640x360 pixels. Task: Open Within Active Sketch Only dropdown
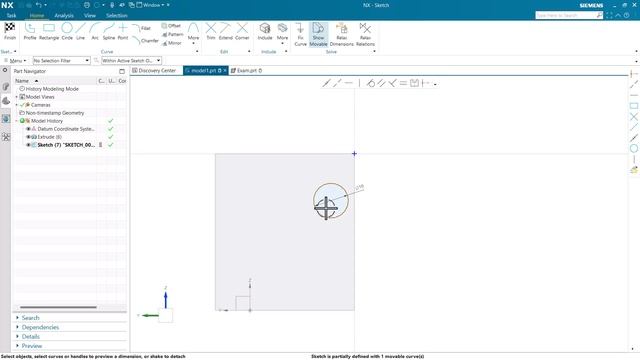(131, 60)
